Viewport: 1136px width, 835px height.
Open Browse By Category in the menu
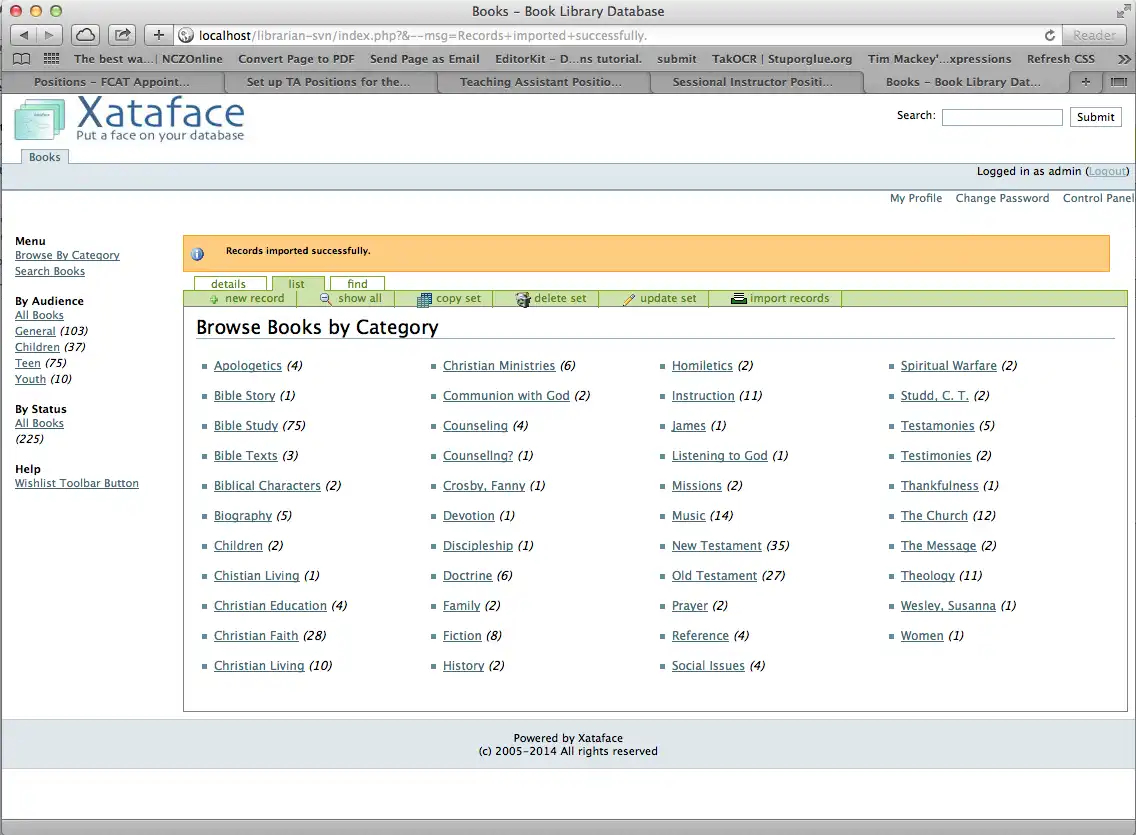[x=67, y=255]
